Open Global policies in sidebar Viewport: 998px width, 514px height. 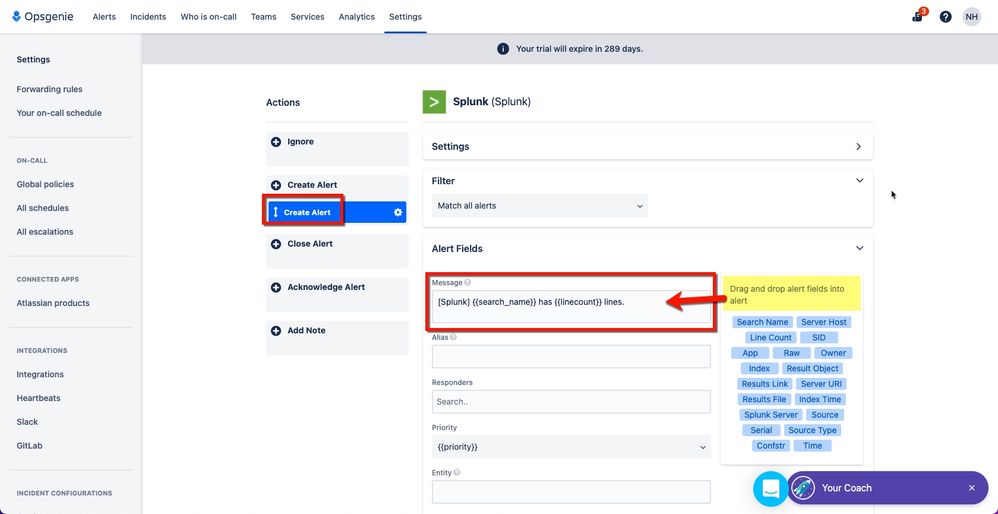pyautogui.click(x=45, y=184)
